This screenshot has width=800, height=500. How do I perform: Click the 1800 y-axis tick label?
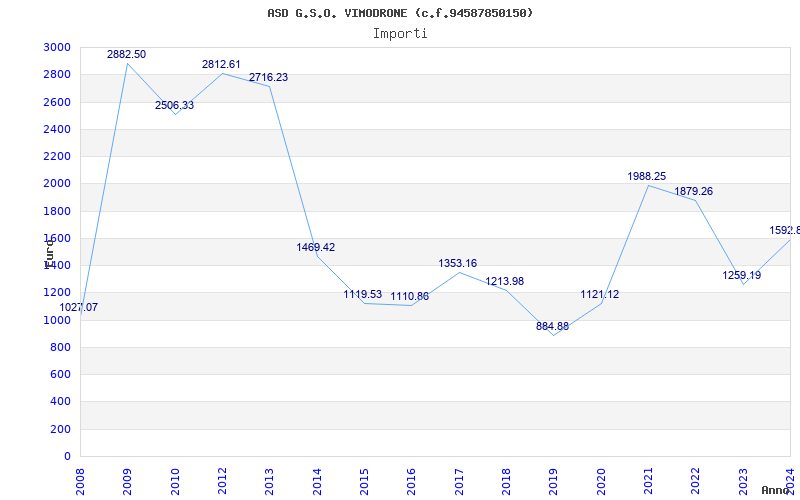[x=57, y=211]
